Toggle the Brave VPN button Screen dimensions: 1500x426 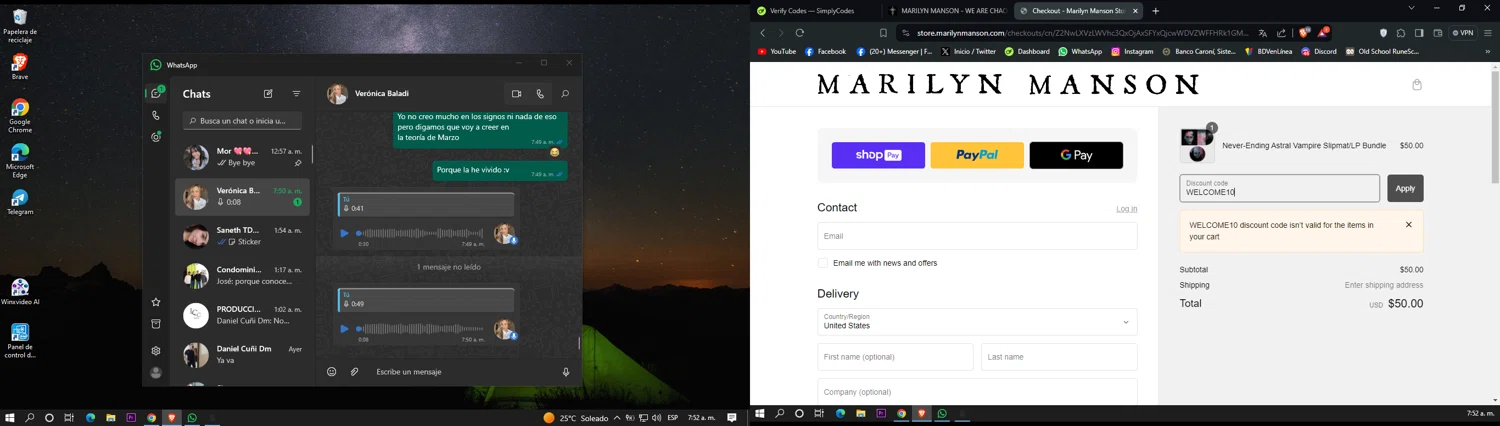(x=1463, y=33)
